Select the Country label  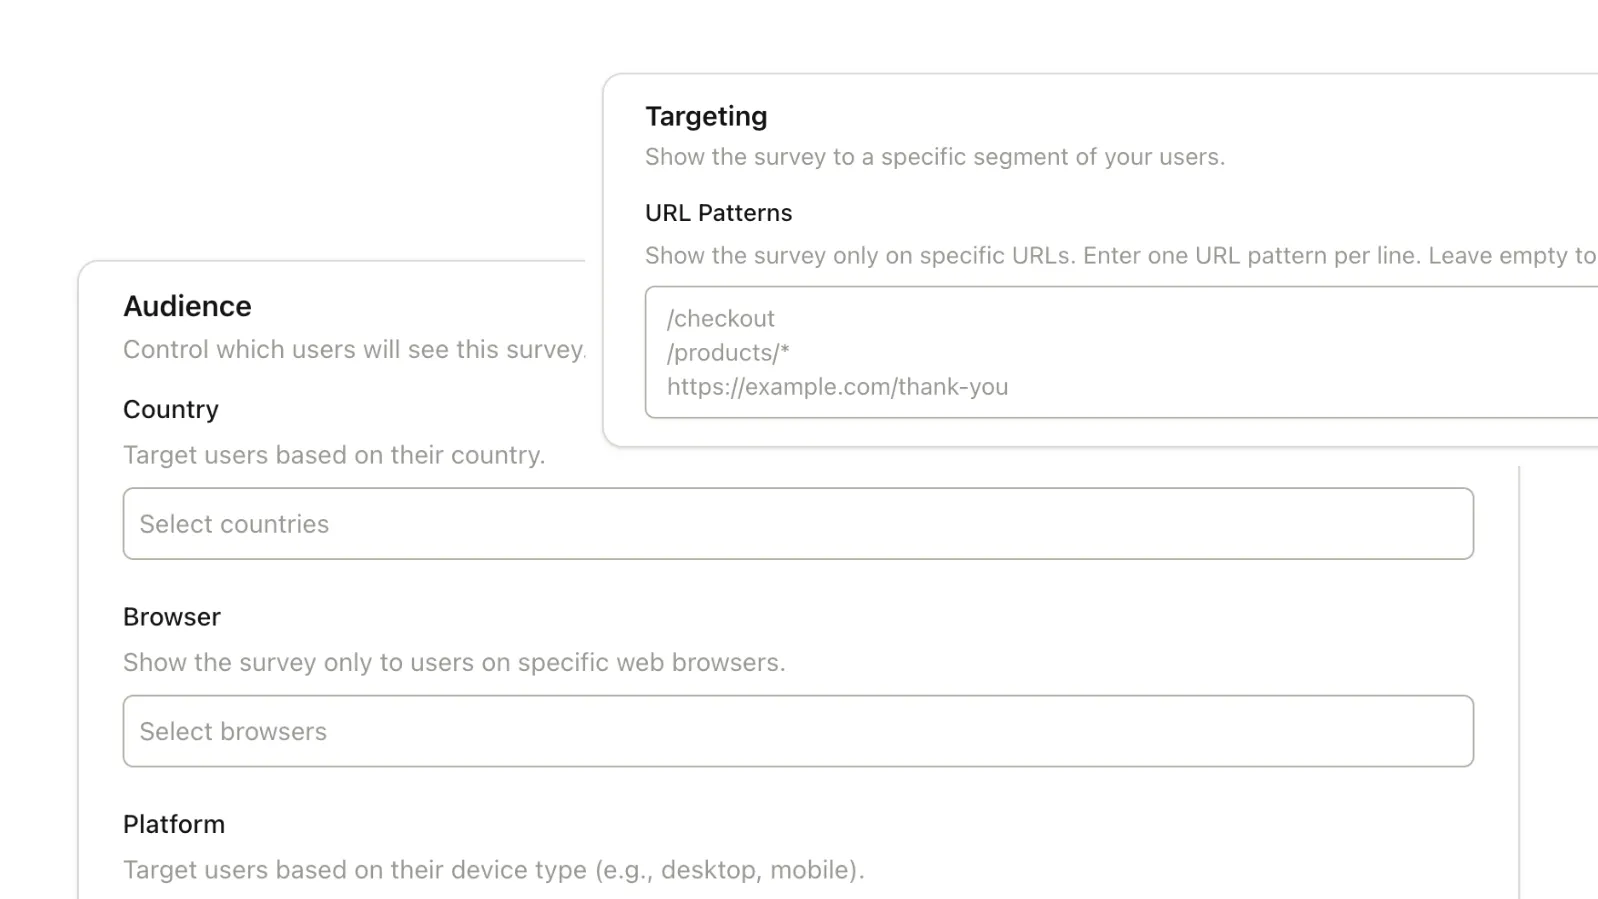(170, 409)
